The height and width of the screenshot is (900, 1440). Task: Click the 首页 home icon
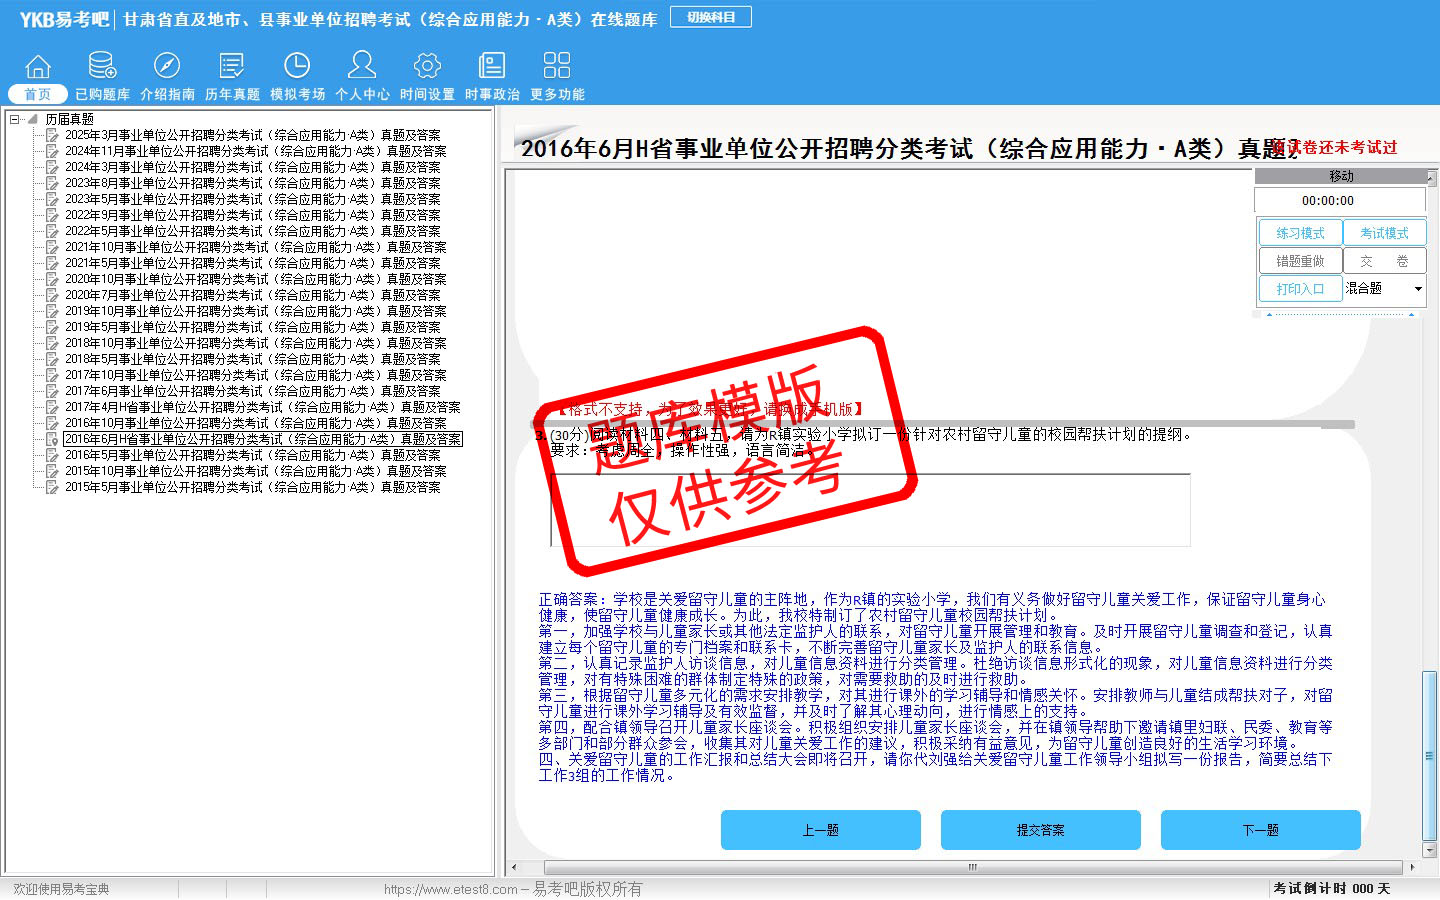38,67
